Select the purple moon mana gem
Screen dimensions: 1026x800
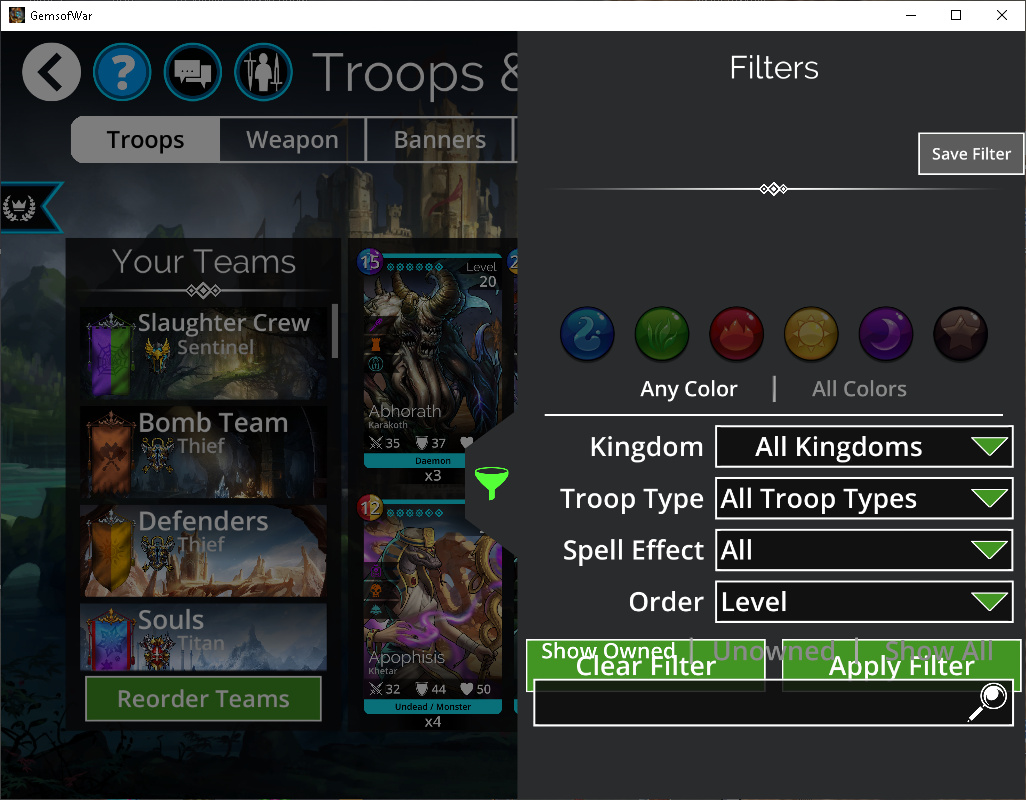coord(885,334)
